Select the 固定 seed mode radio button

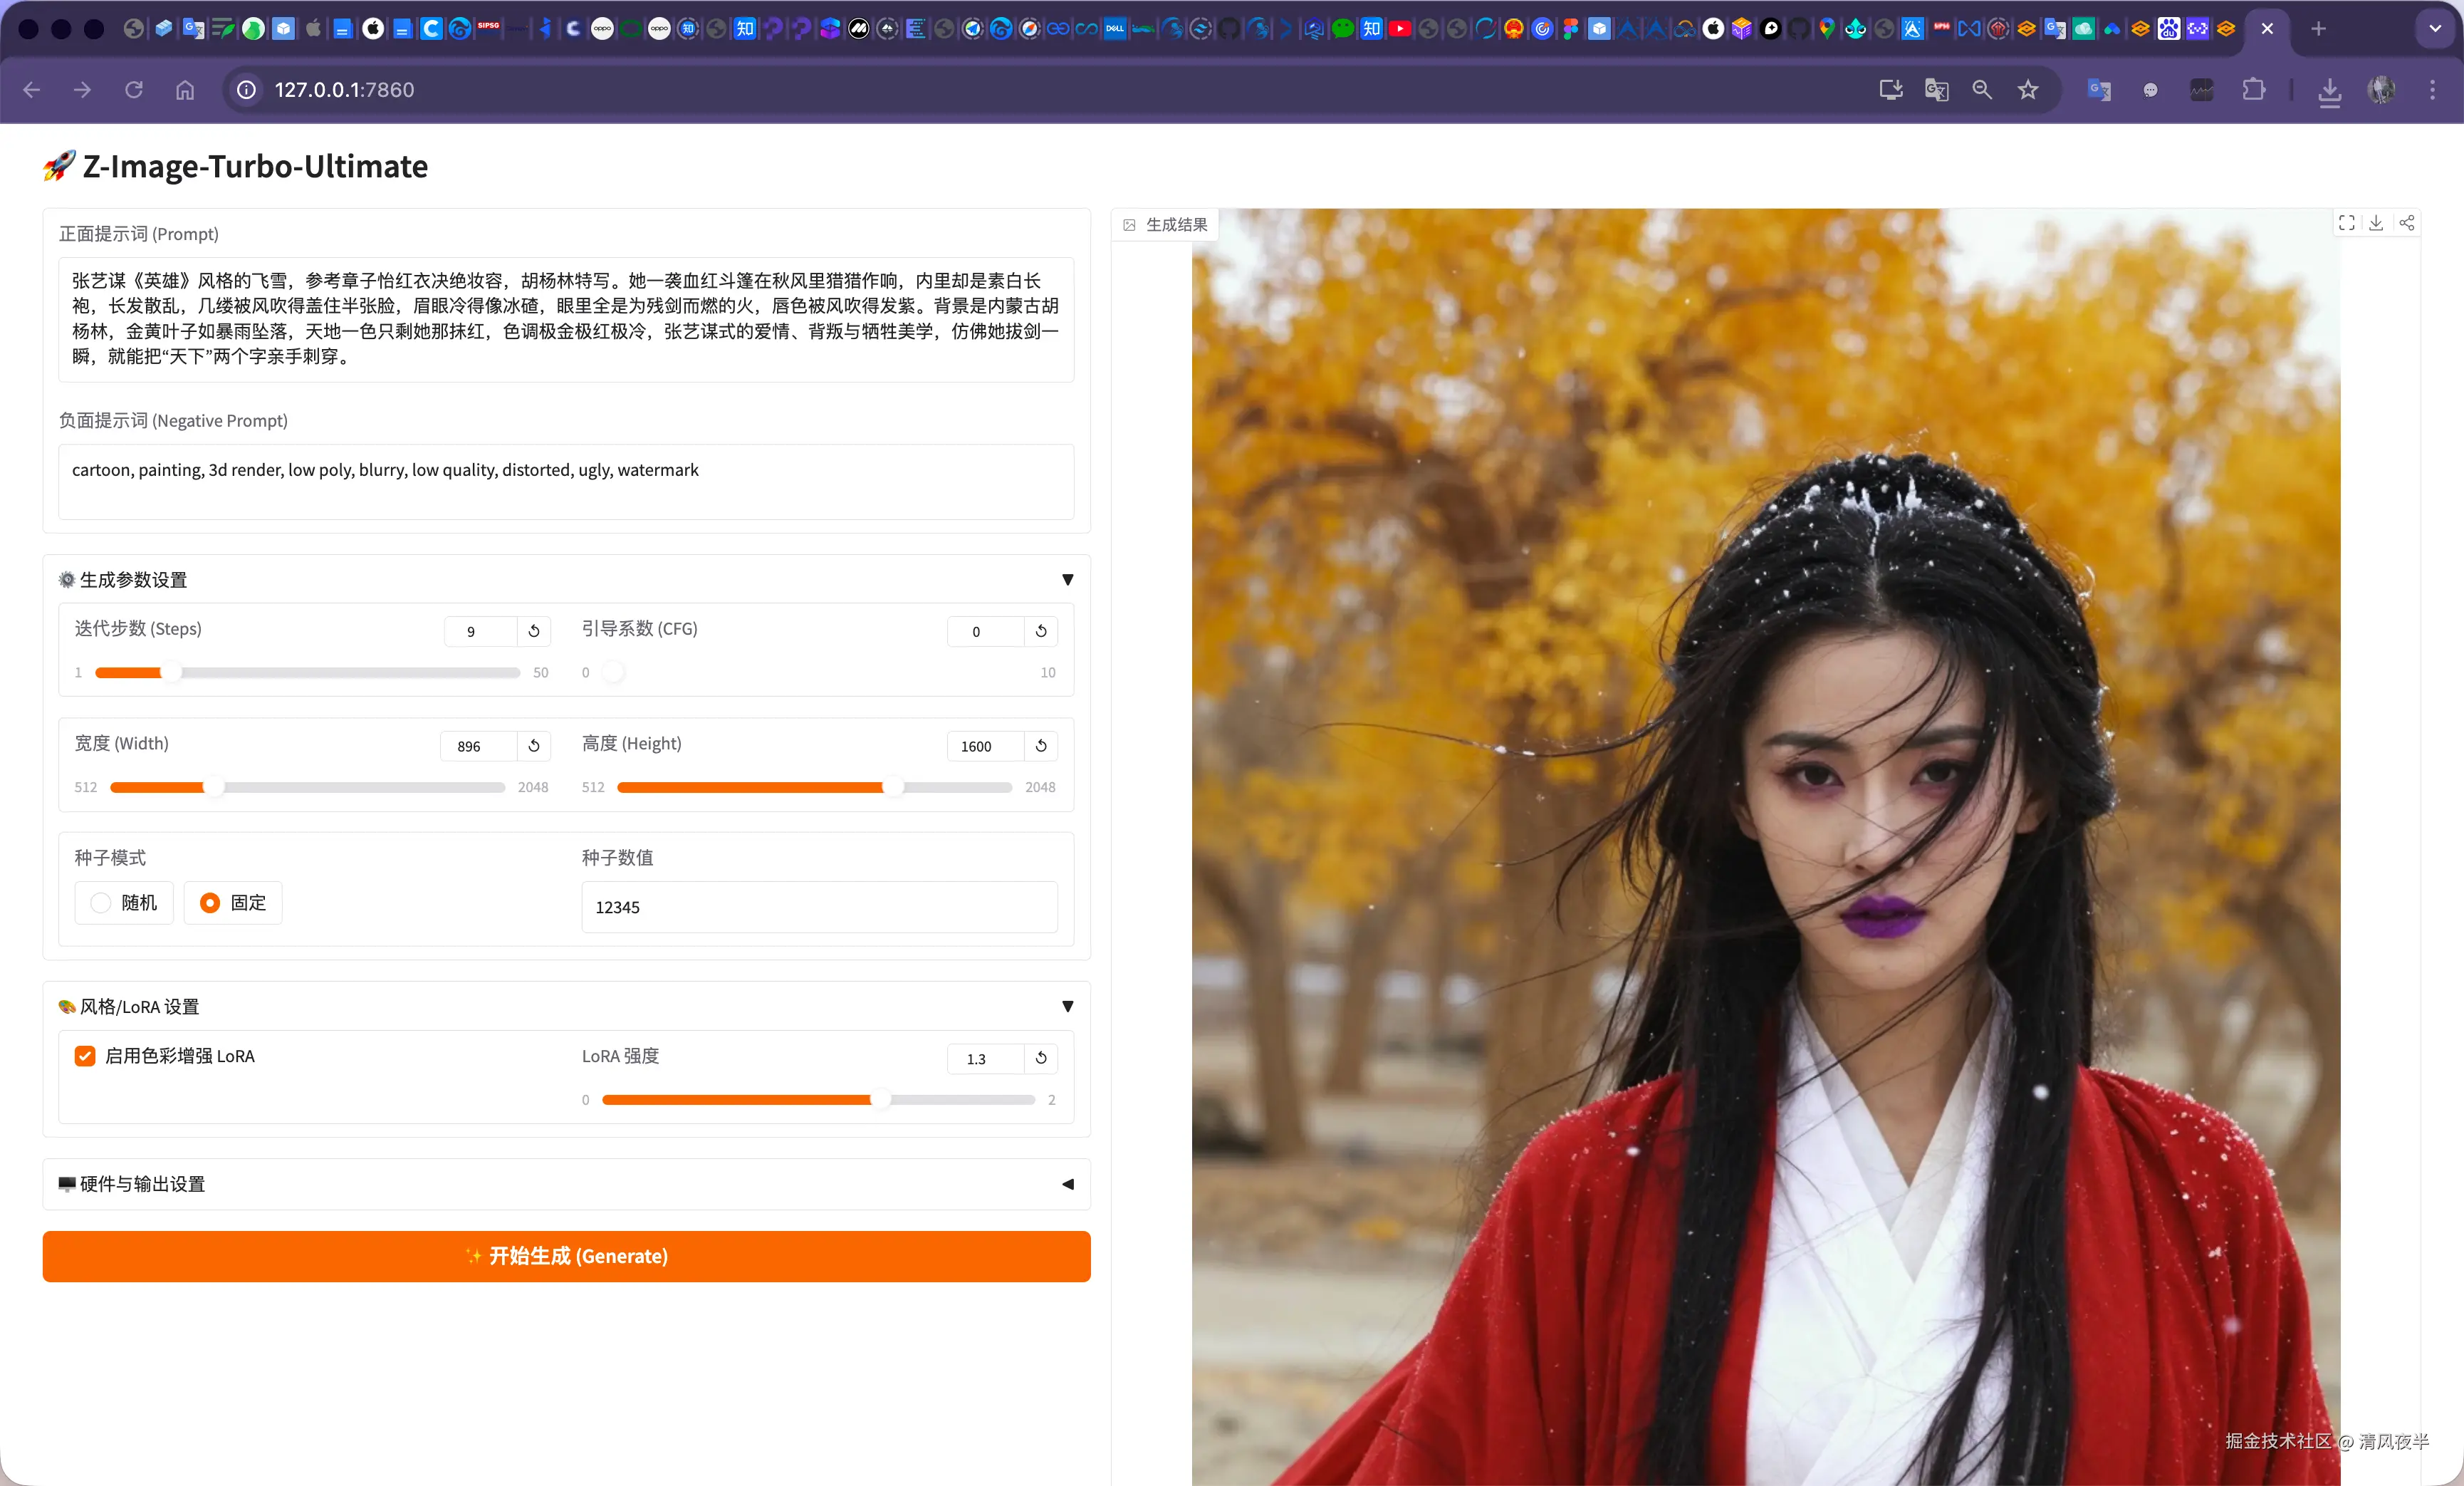(x=210, y=902)
